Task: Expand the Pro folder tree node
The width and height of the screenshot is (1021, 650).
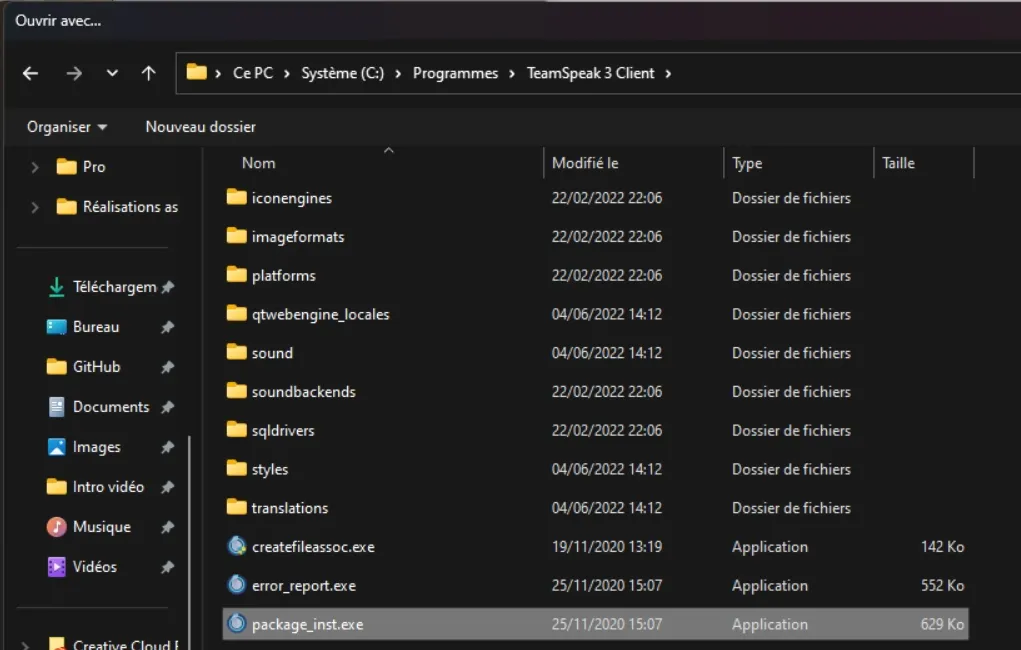Action: (35, 167)
